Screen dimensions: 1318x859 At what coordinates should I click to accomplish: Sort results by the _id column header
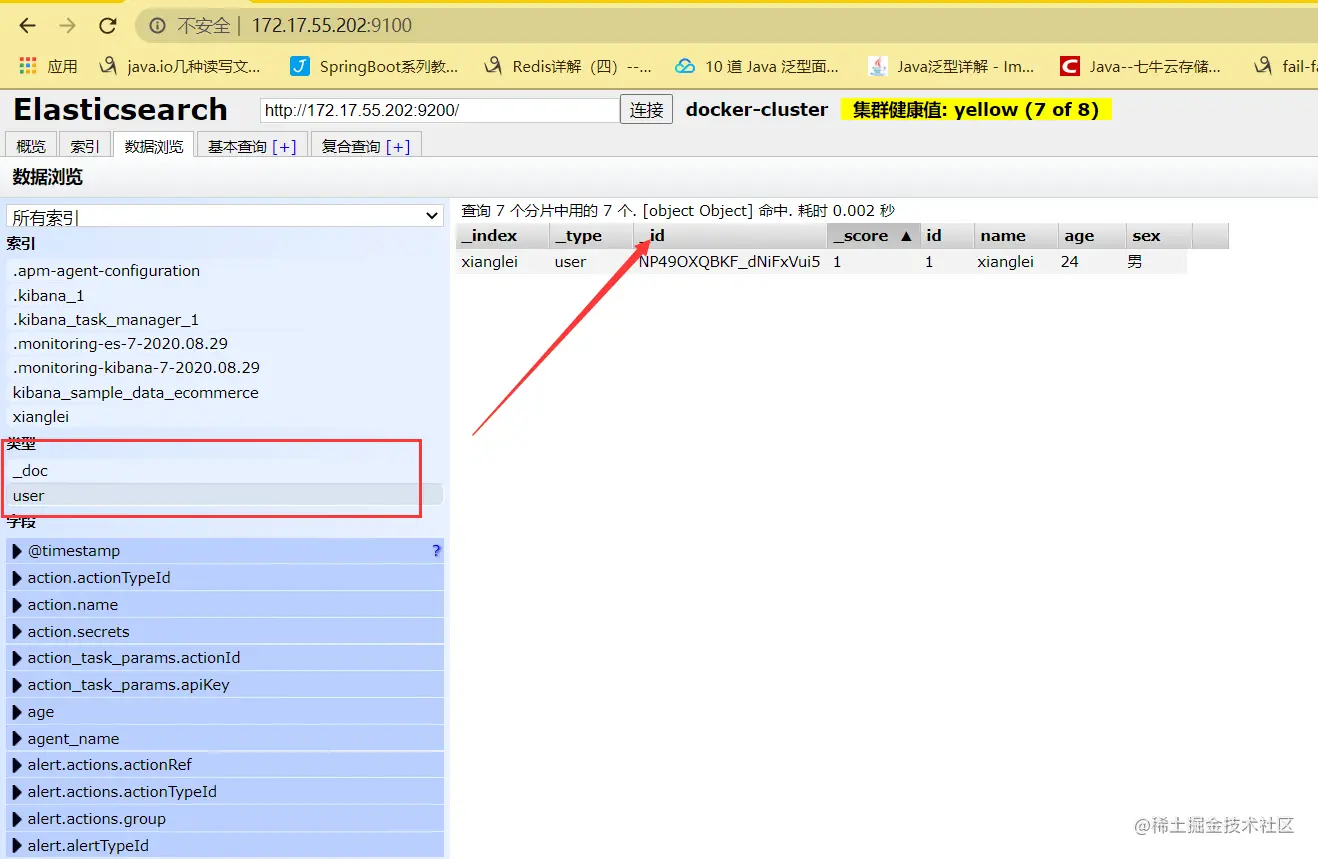click(731, 236)
